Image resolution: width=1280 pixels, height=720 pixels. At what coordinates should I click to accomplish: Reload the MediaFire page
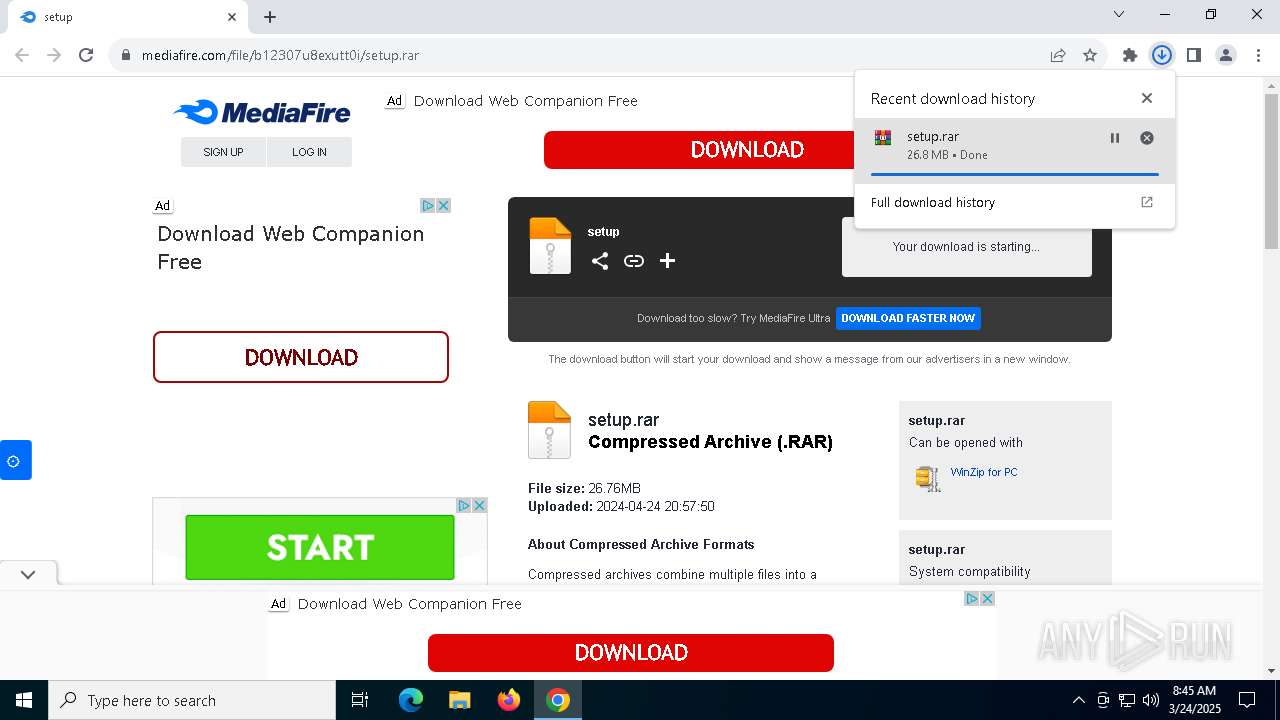(x=86, y=55)
